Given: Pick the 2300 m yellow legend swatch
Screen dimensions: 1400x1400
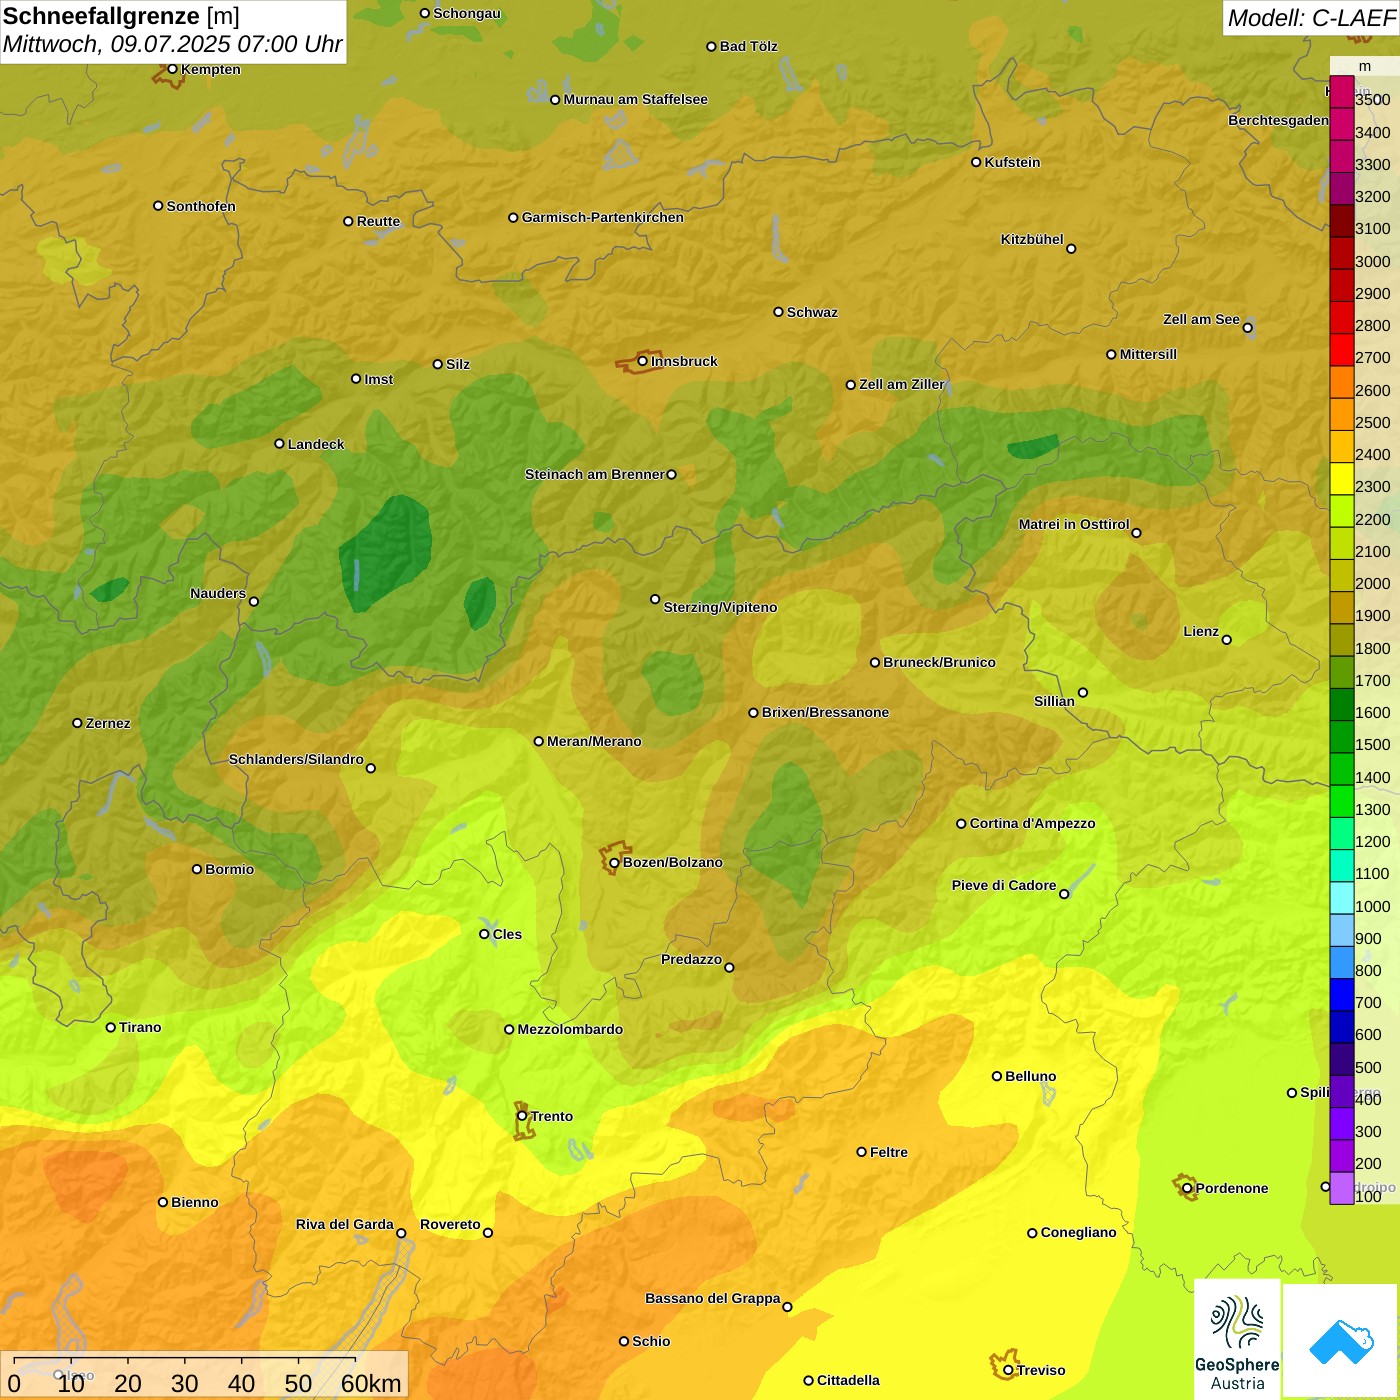Looking at the screenshot, I should click(1342, 479).
